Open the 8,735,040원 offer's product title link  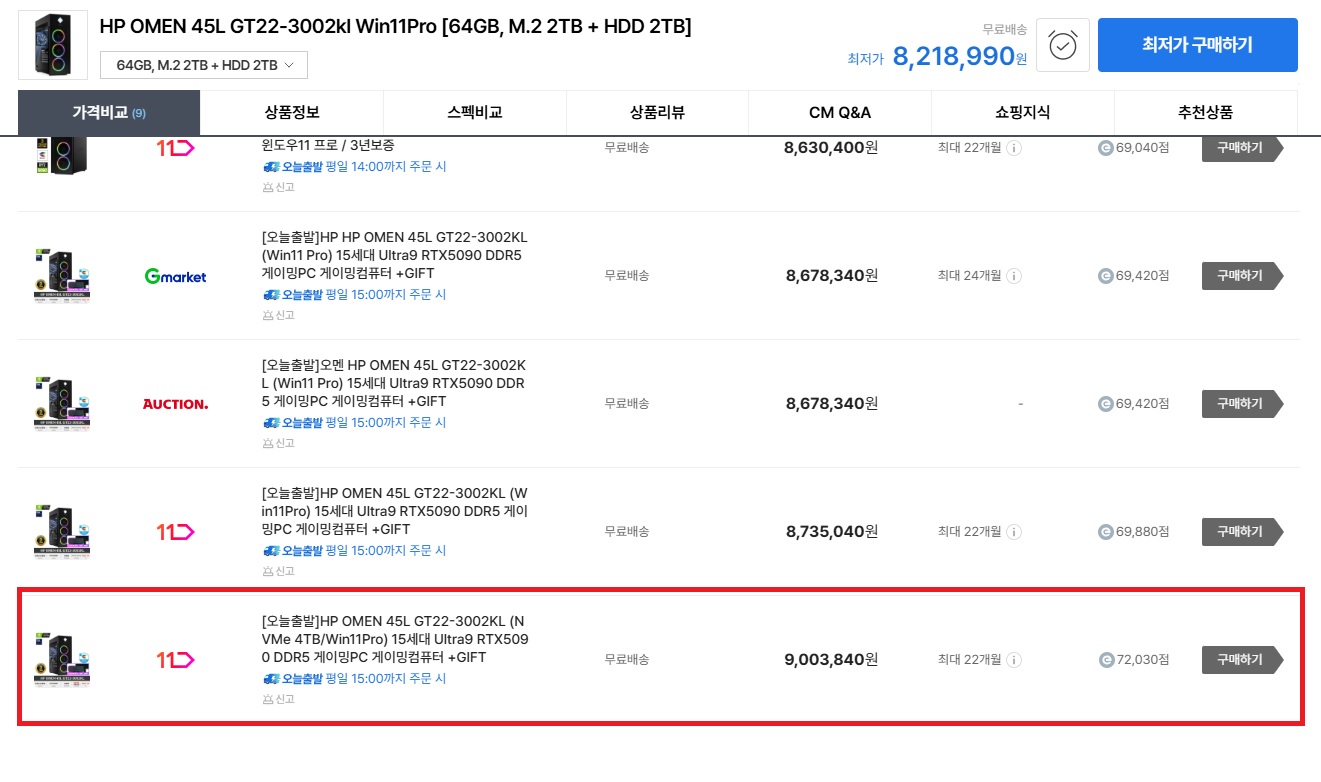(x=394, y=511)
